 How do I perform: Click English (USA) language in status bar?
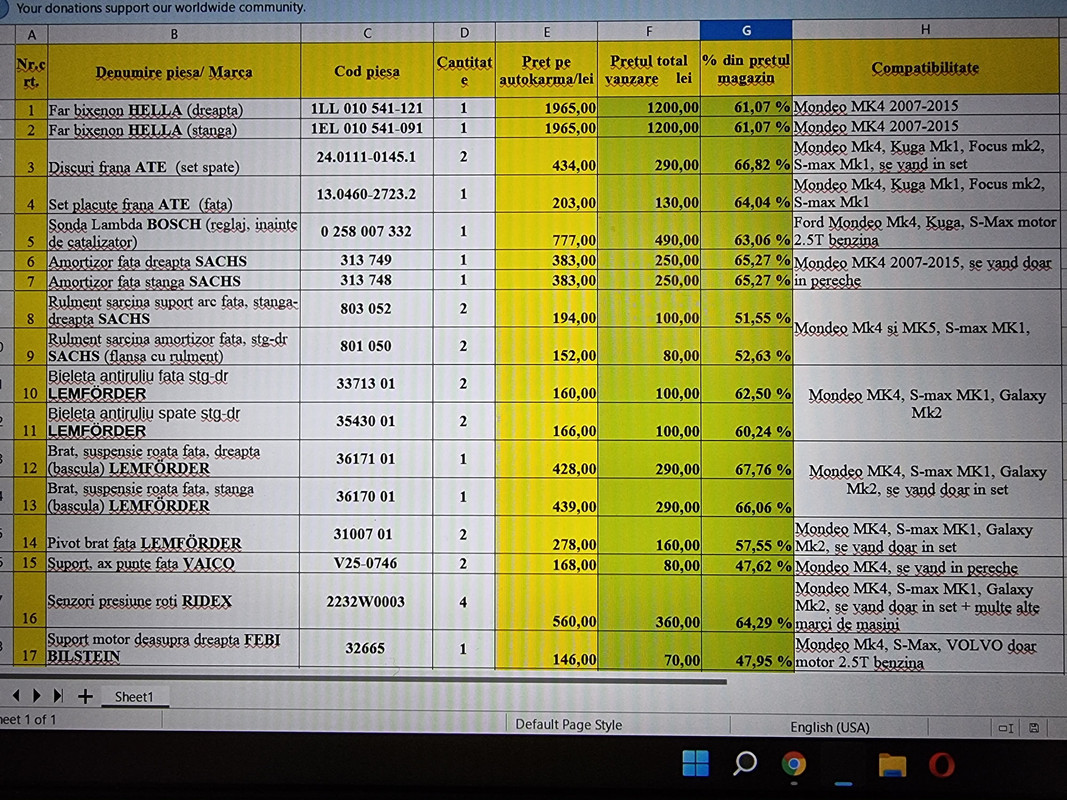pos(830,727)
